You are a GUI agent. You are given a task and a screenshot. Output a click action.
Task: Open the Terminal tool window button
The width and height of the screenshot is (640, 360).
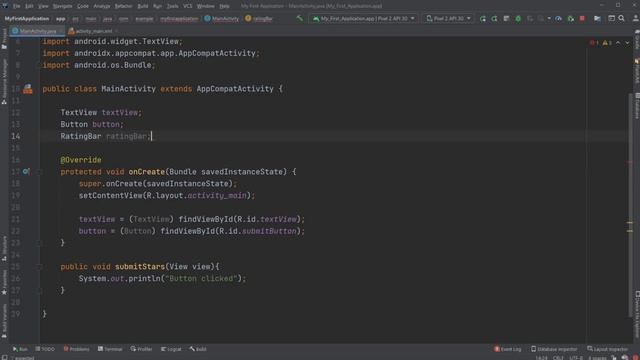(x=110, y=349)
